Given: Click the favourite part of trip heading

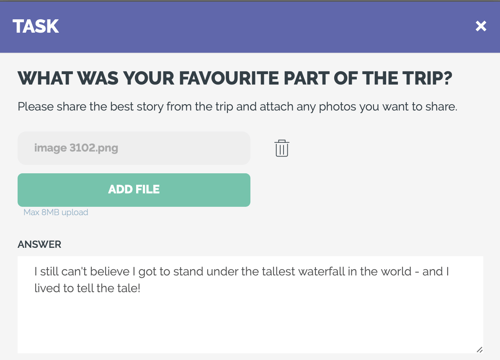Looking at the screenshot, I should [235, 78].
